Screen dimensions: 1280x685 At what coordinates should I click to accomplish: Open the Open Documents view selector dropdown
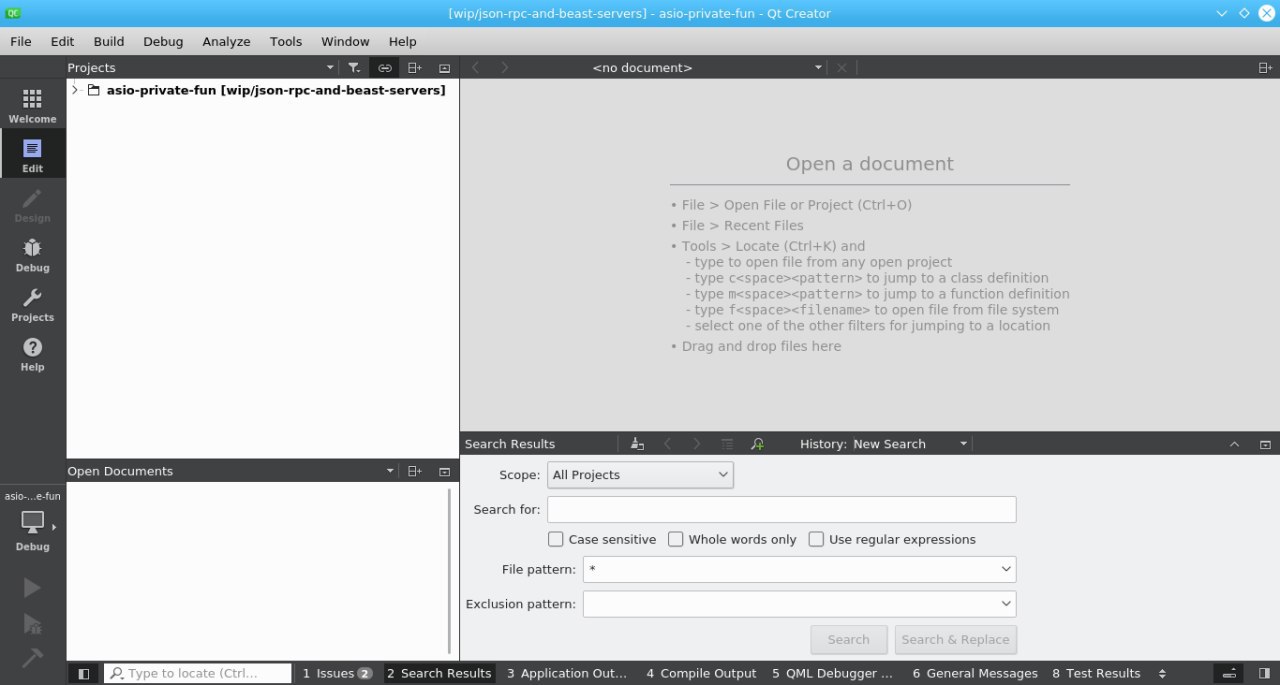click(232, 471)
